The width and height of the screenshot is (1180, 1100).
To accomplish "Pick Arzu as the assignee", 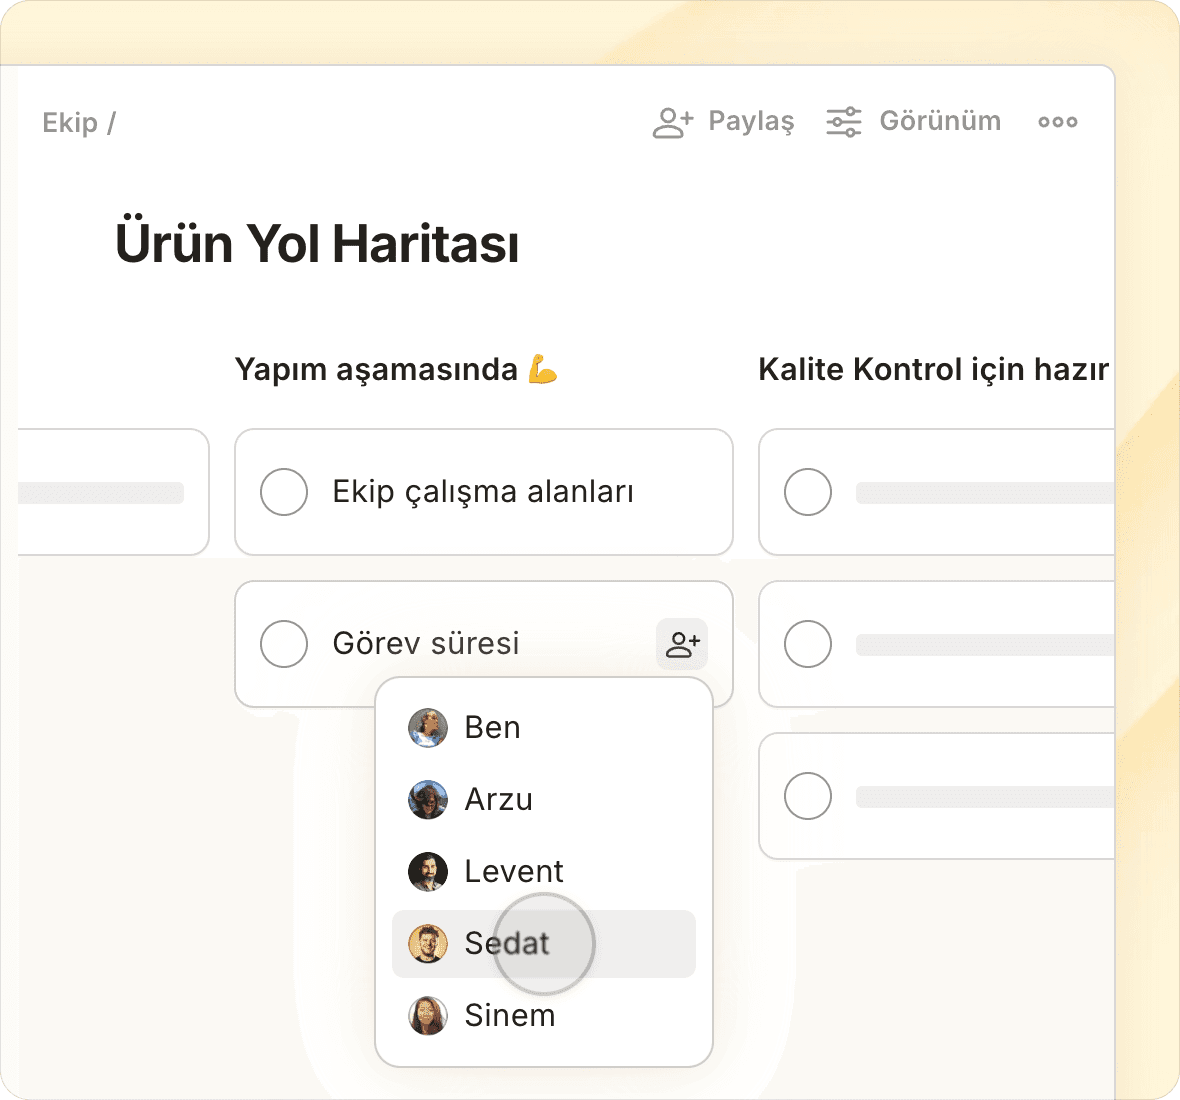I will tap(498, 800).
